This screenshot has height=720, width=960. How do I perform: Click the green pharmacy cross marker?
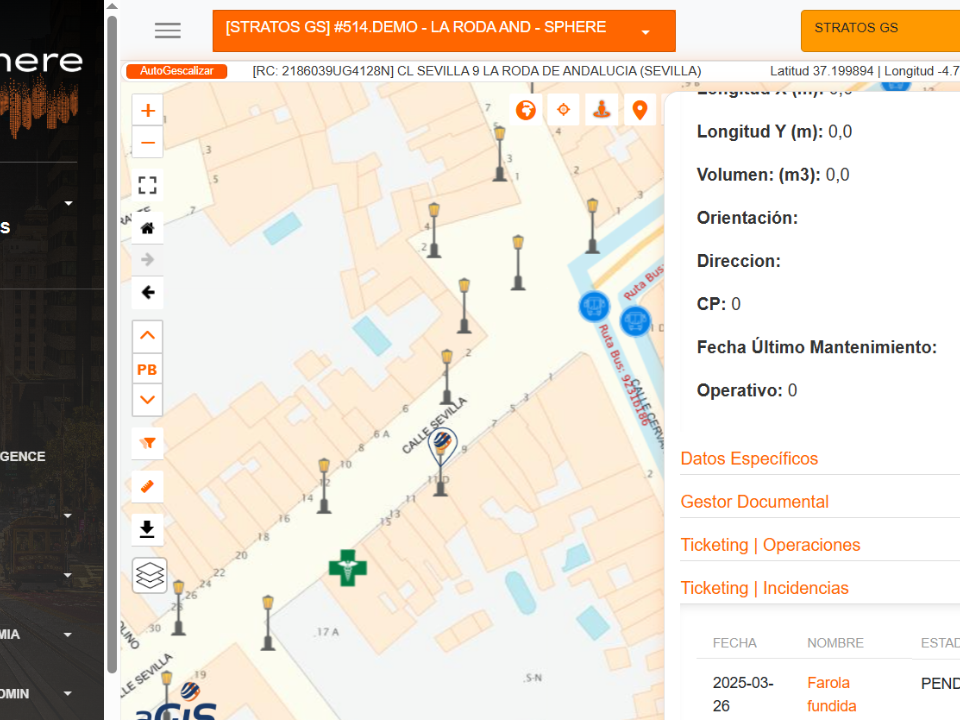coord(348,568)
